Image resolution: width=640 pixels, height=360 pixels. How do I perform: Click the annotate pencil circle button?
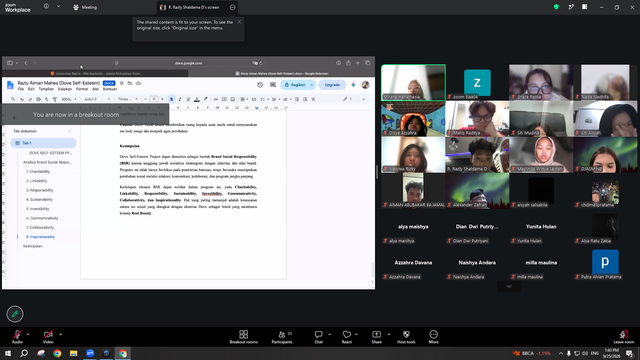click(15, 314)
